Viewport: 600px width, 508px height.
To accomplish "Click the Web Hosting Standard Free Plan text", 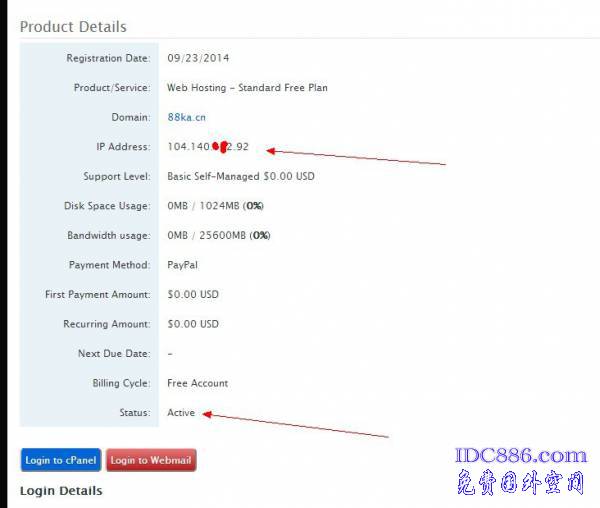I will point(247,88).
